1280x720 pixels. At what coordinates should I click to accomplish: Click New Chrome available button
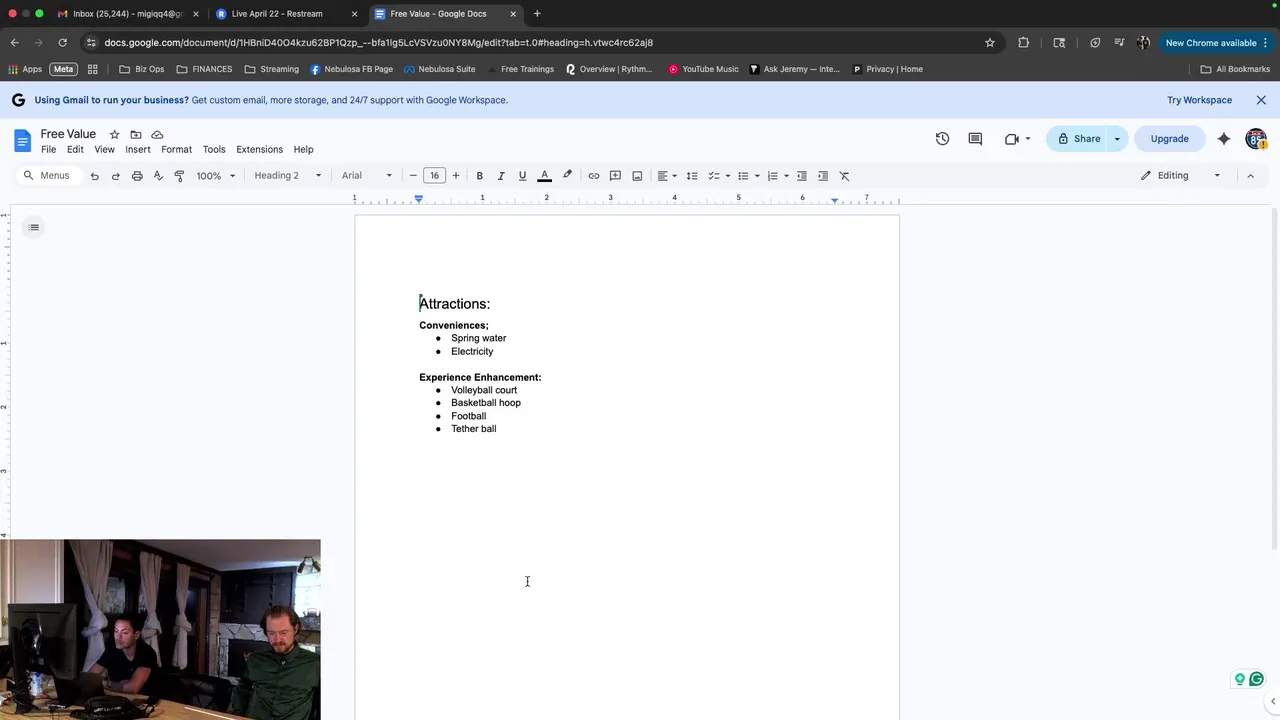[1217, 43]
